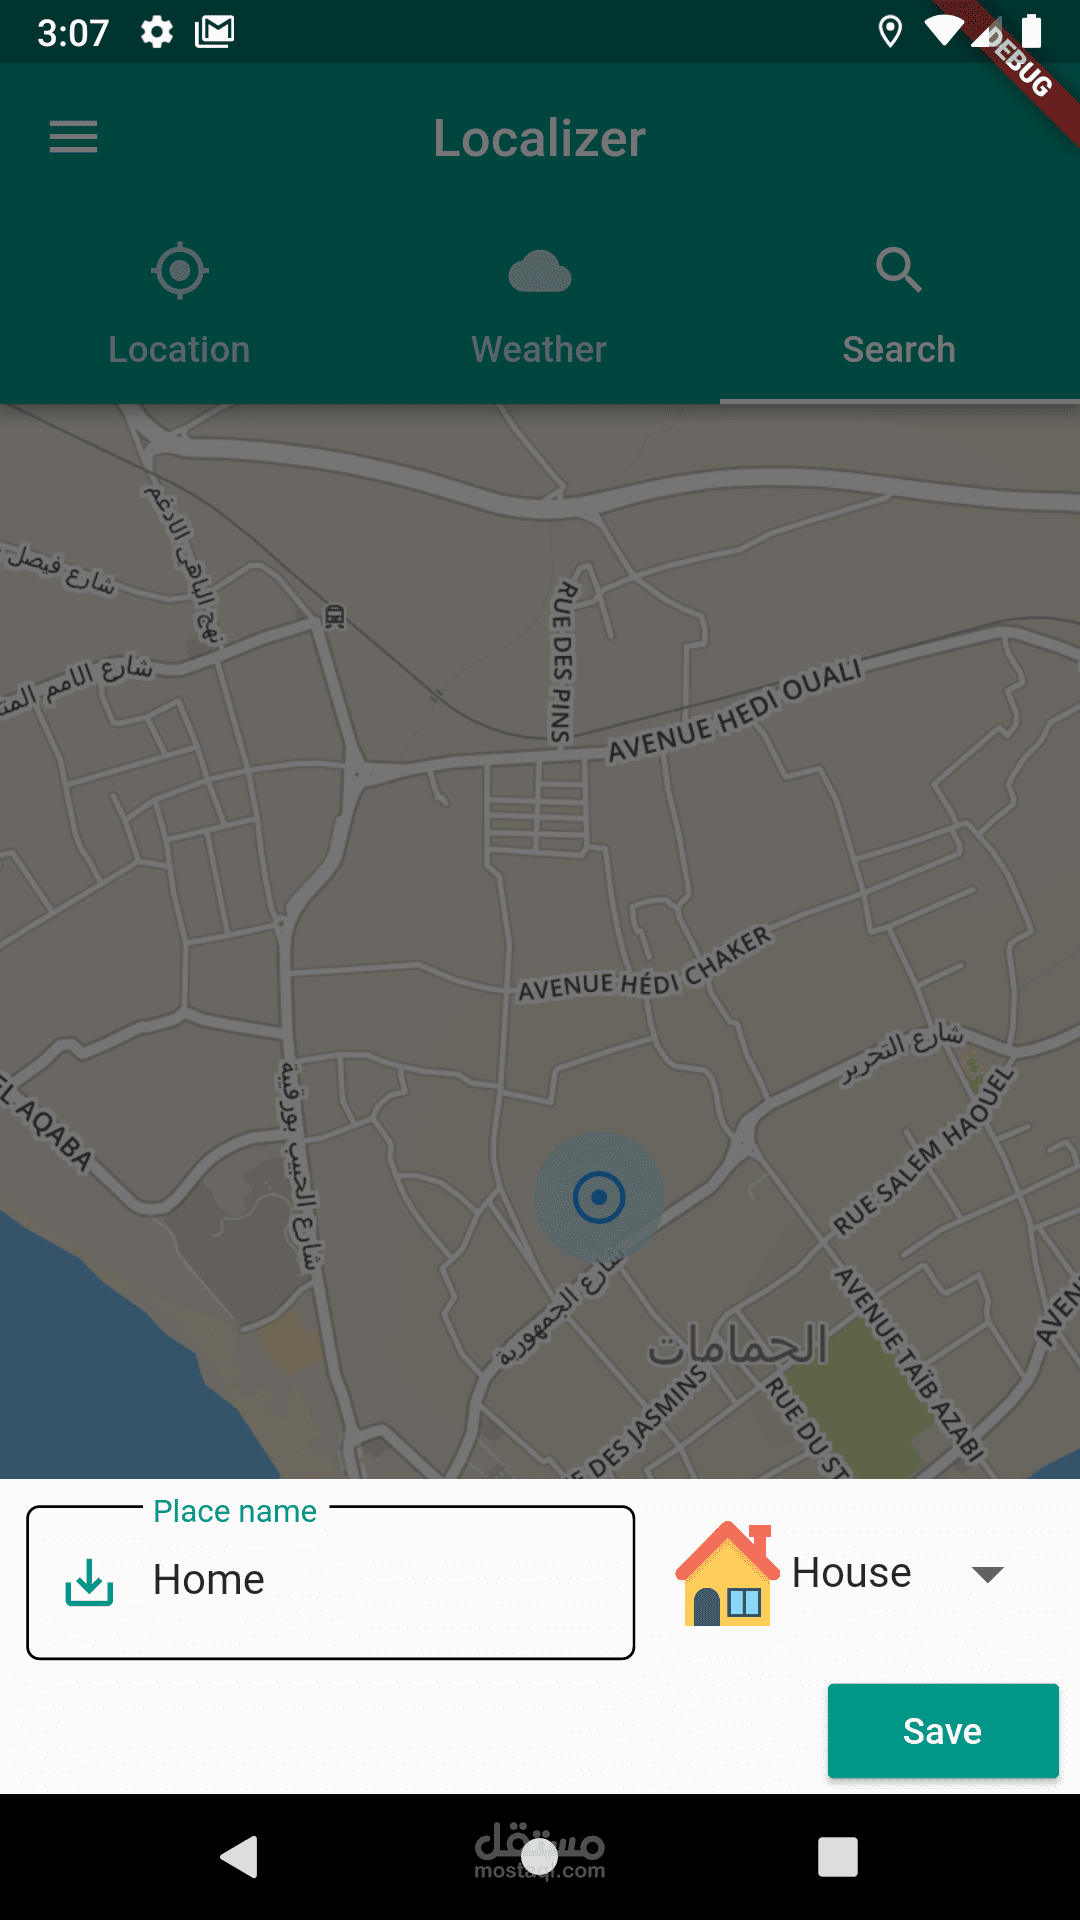Click the Gmail notification icon
The height and width of the screenshot is (1920, 1080).
tap(214, 32)
